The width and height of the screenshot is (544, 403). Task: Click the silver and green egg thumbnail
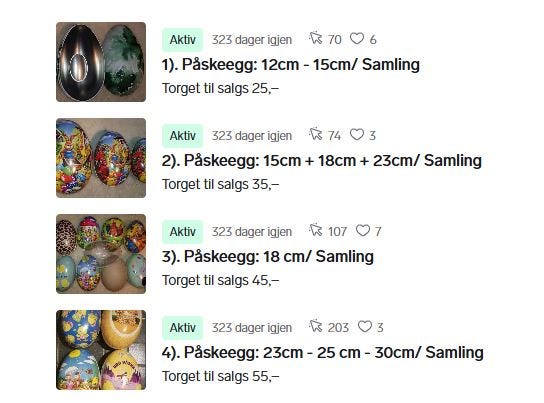click(x=101, y=62)
